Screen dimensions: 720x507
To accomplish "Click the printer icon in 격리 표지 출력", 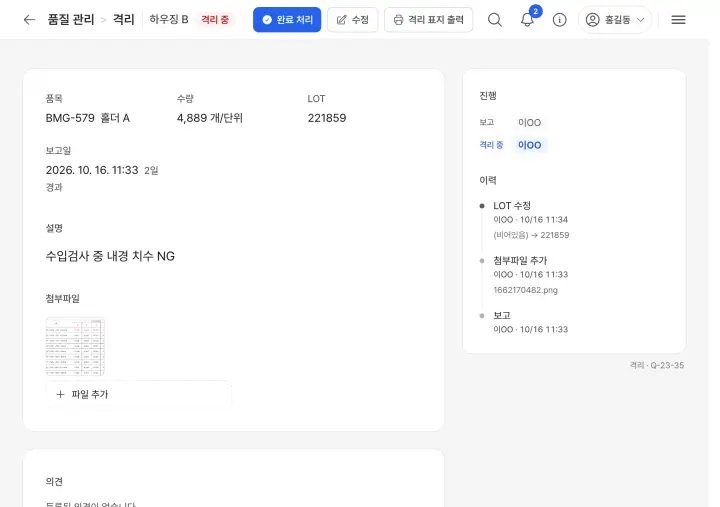I will [398, 20].
